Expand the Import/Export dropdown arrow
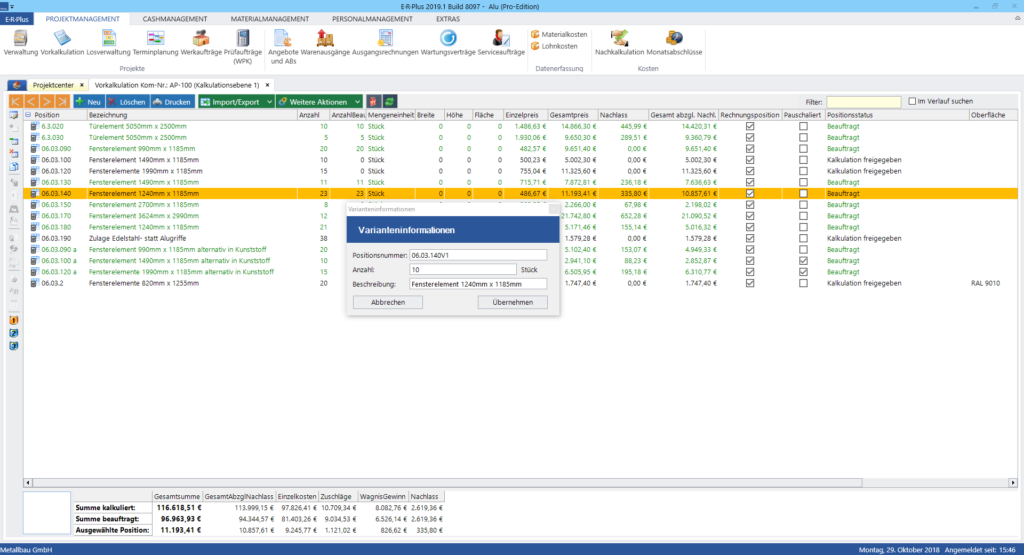Image resolution: width=1024 pixels, height=555 pixels. pos(269,102)
